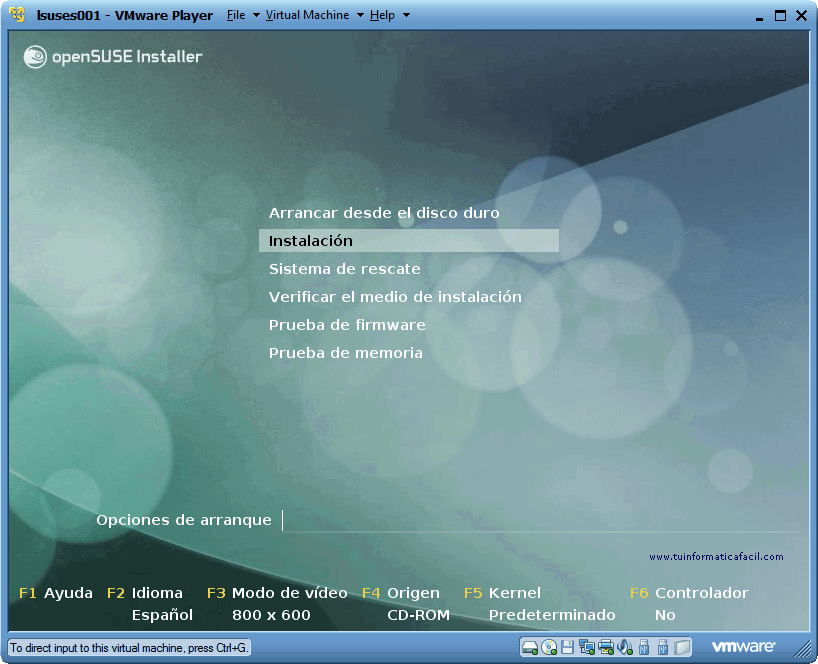Maximize the VMware Player window
Viewport: 818px width, 664px height.
780,16
